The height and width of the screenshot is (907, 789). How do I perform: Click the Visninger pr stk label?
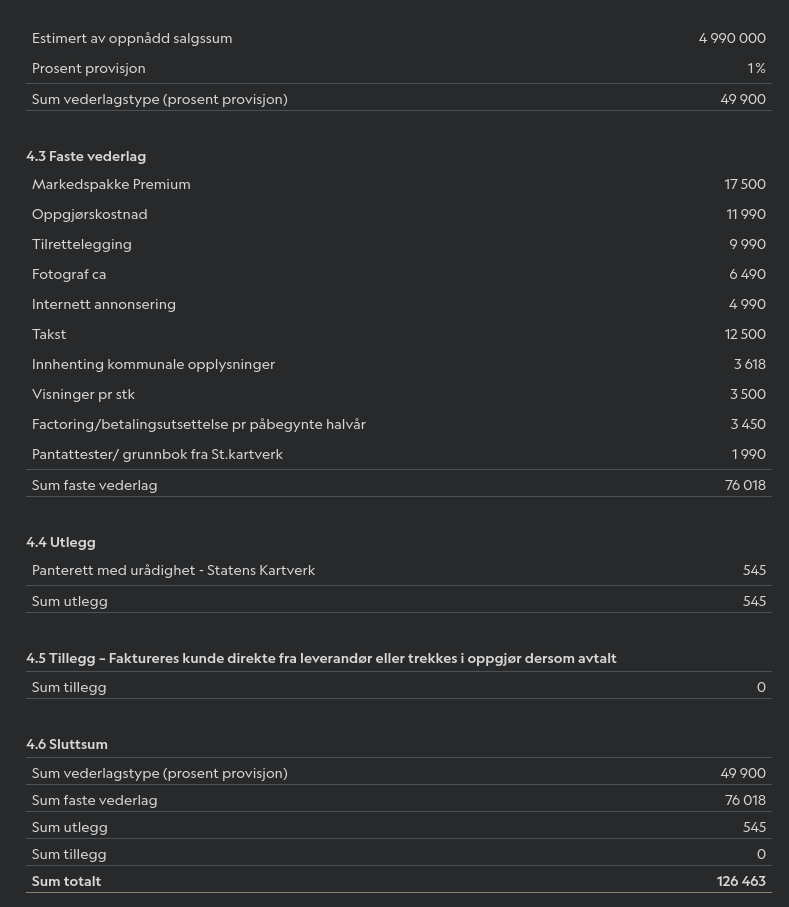[83, 394]
